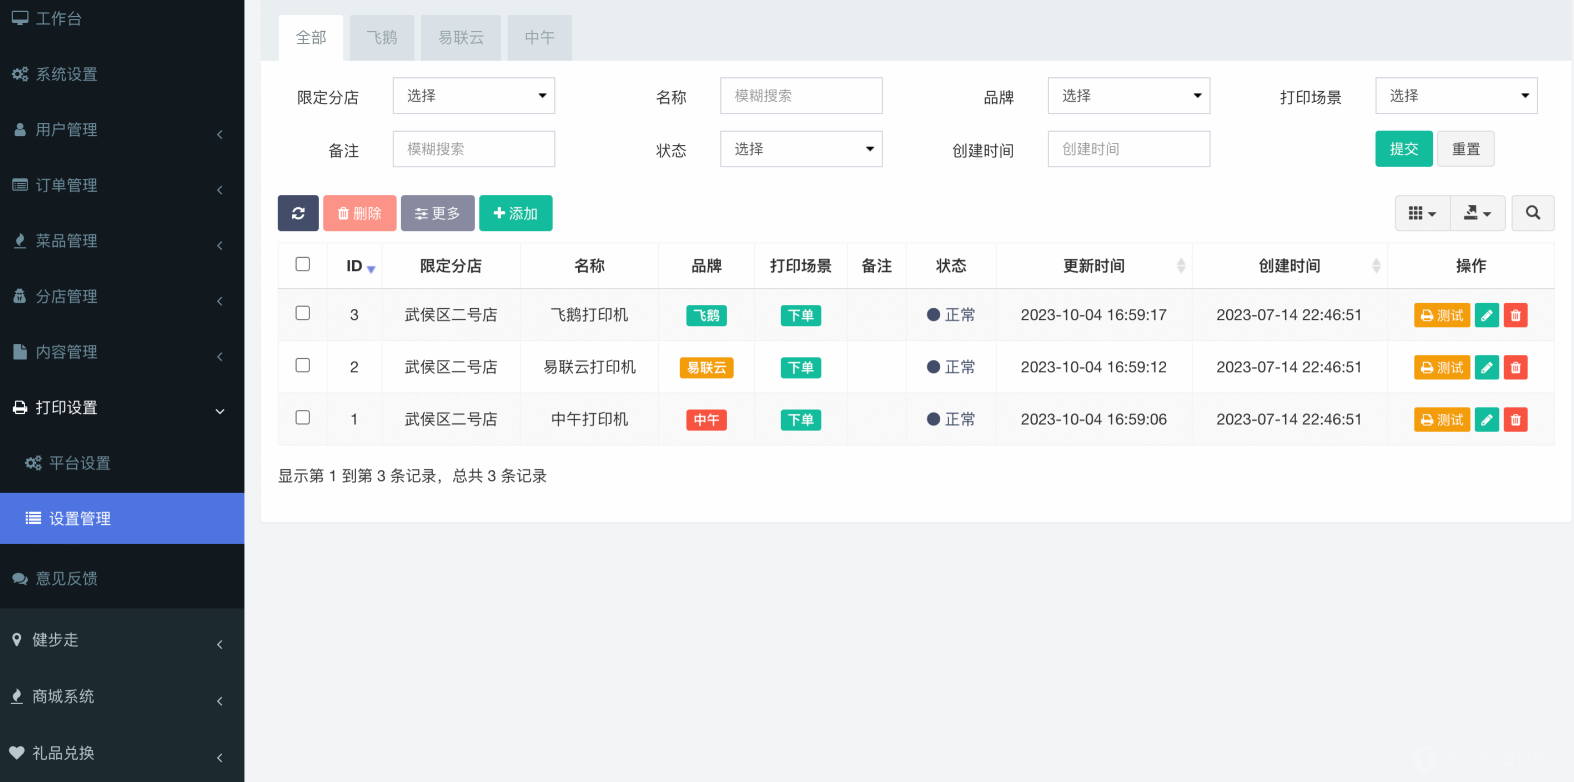
Task: Switch to the 飞鹅 tab
Action: tap(381, 38)
